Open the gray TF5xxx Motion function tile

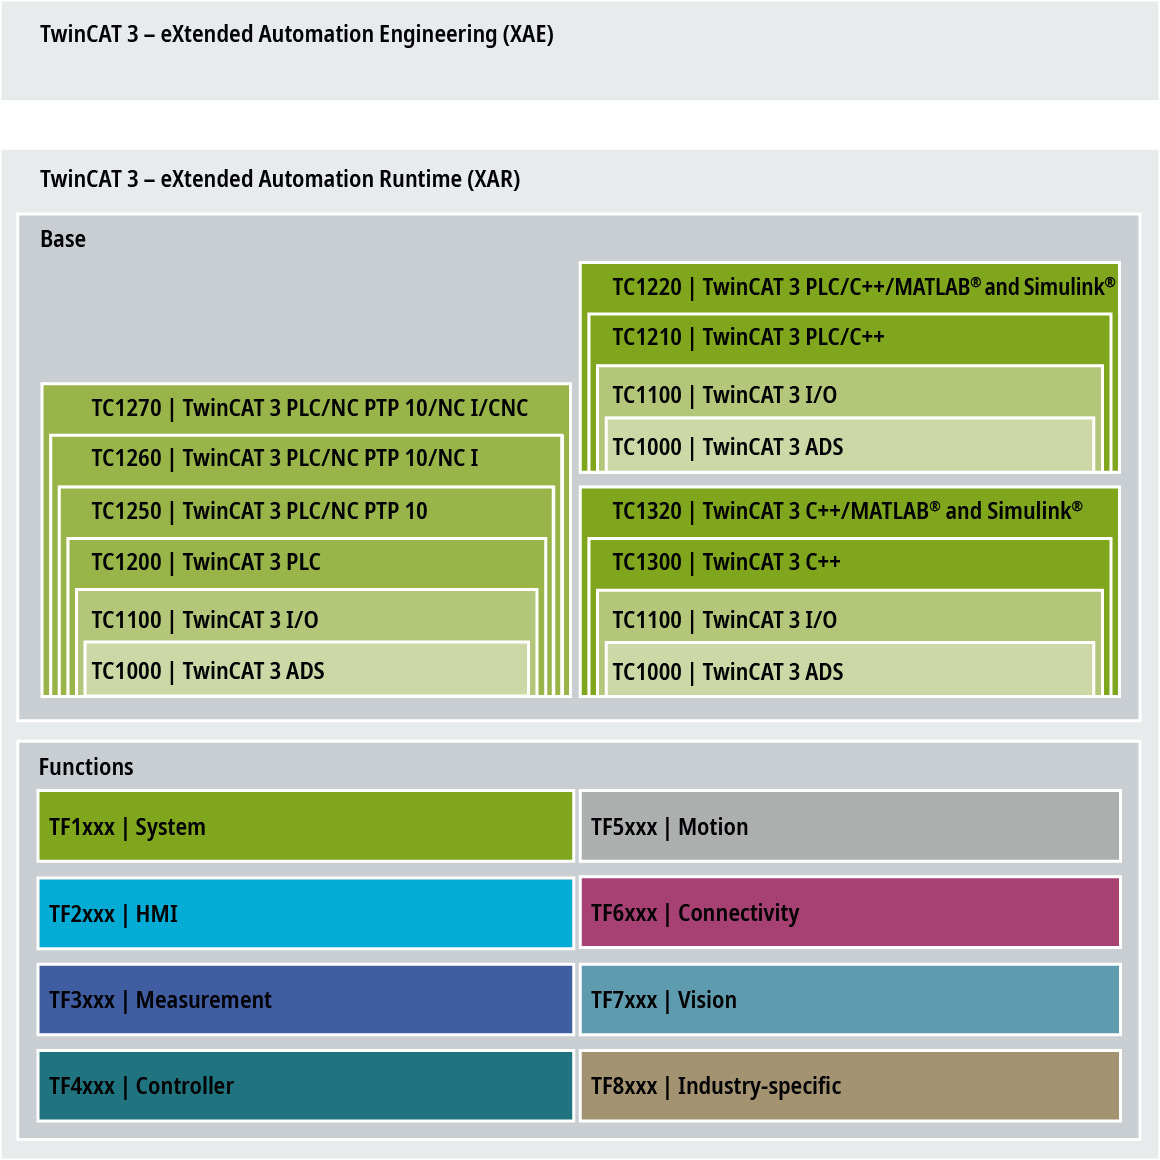(850, 827)
